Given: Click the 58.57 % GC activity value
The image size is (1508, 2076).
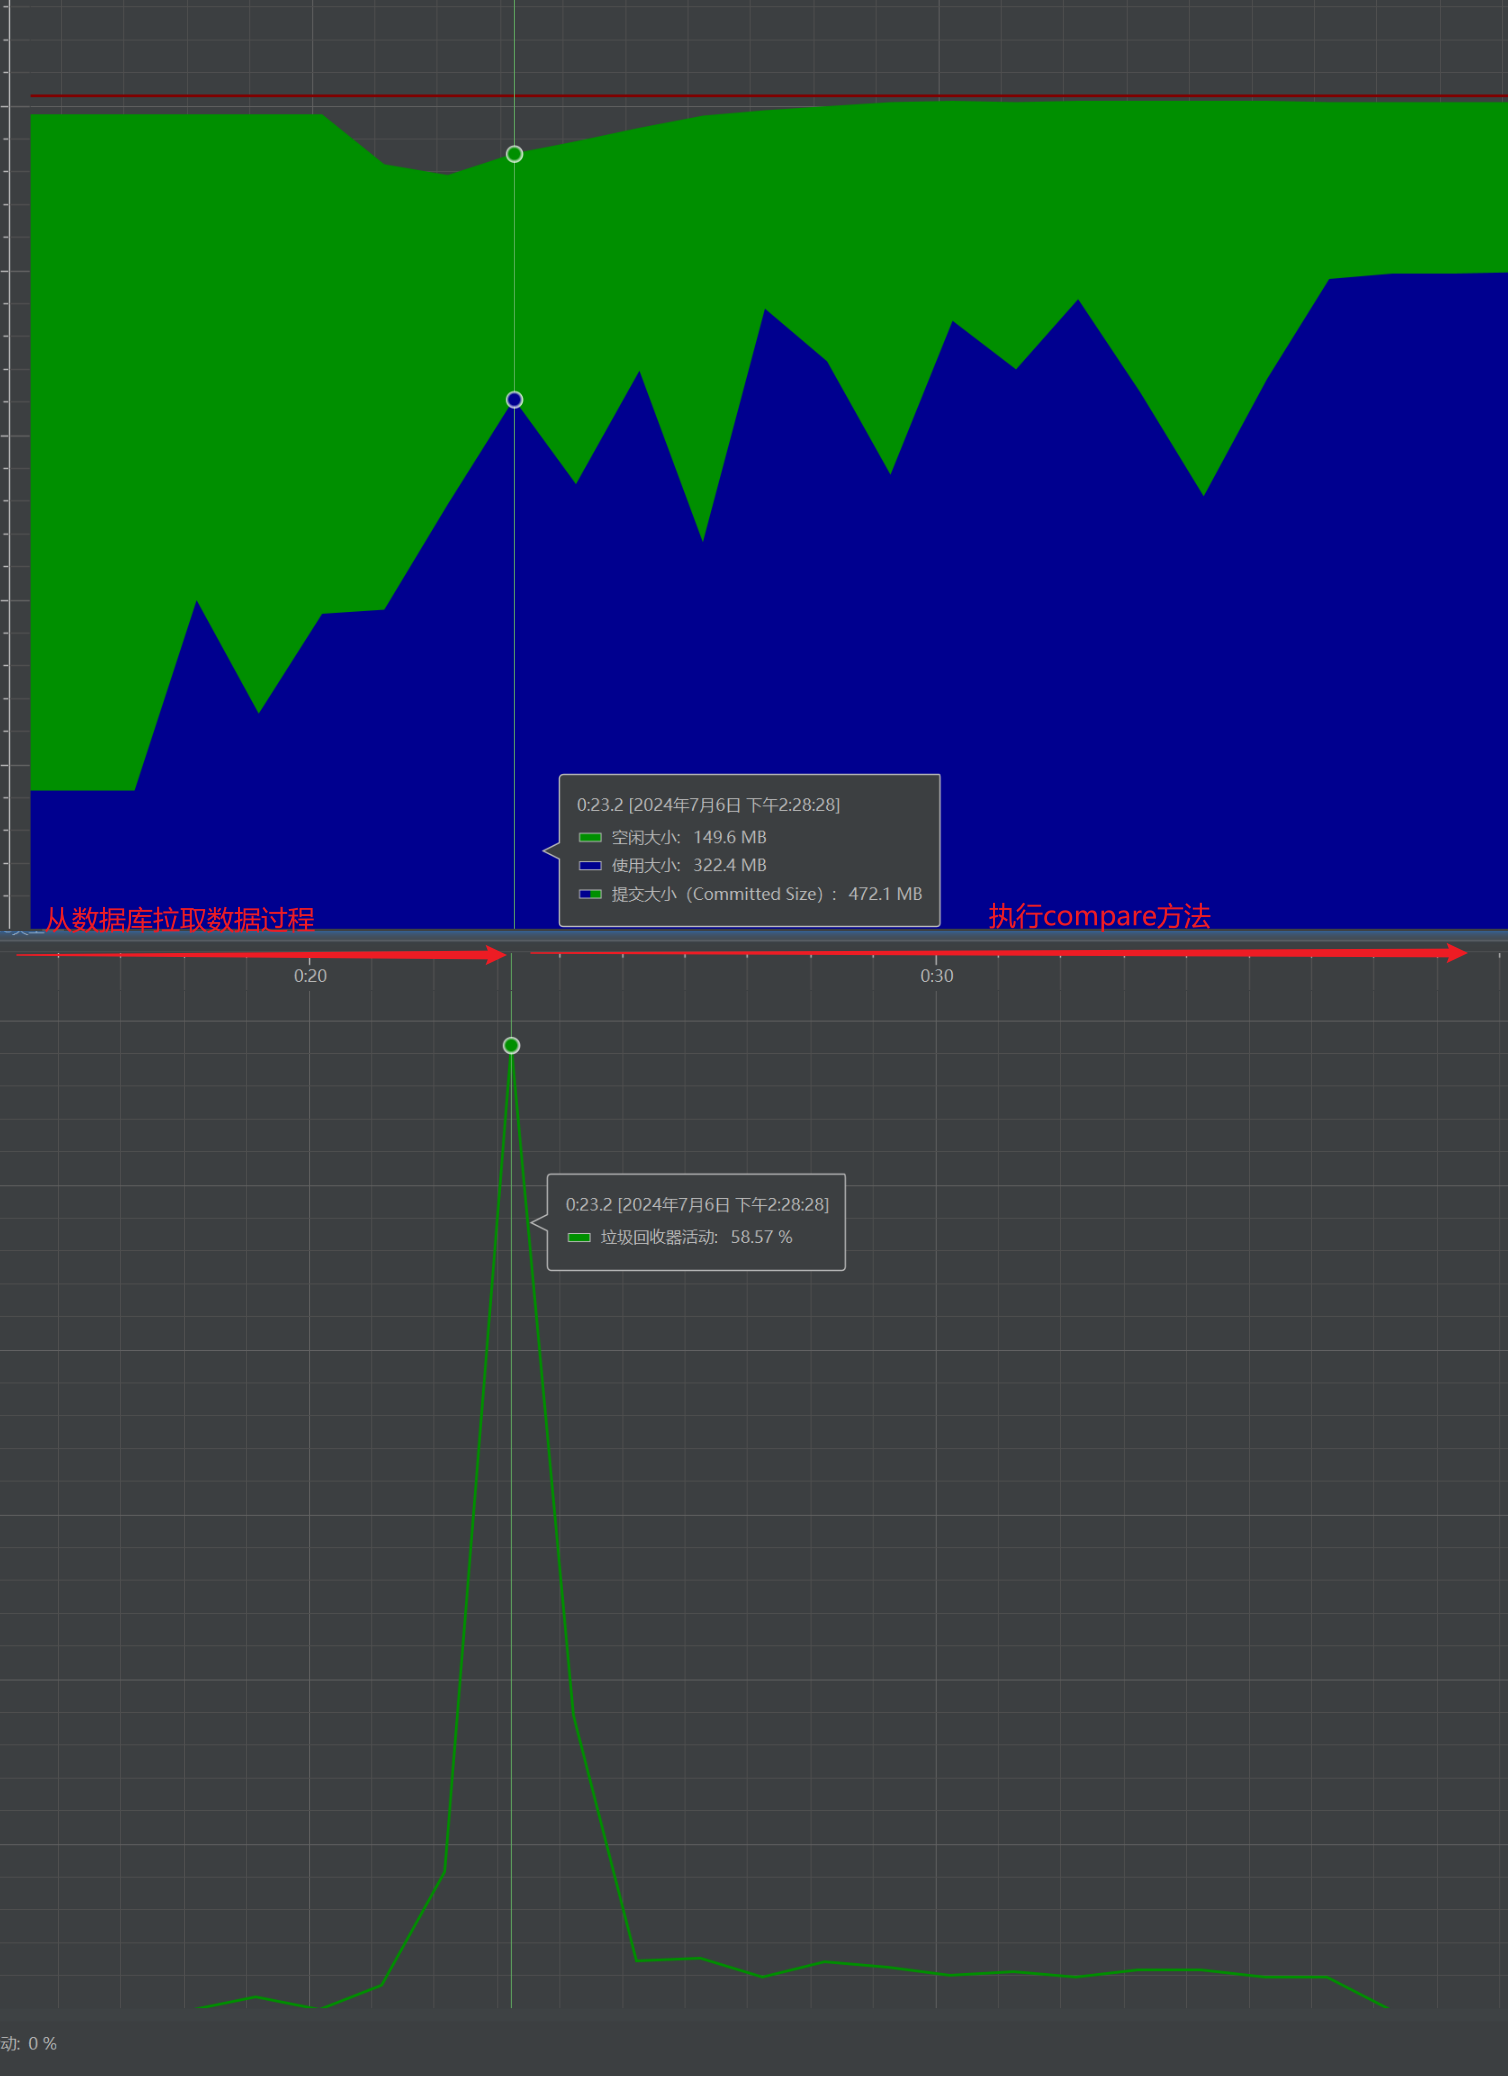Looking at the screenshot, I should (x=761, y=1238).
